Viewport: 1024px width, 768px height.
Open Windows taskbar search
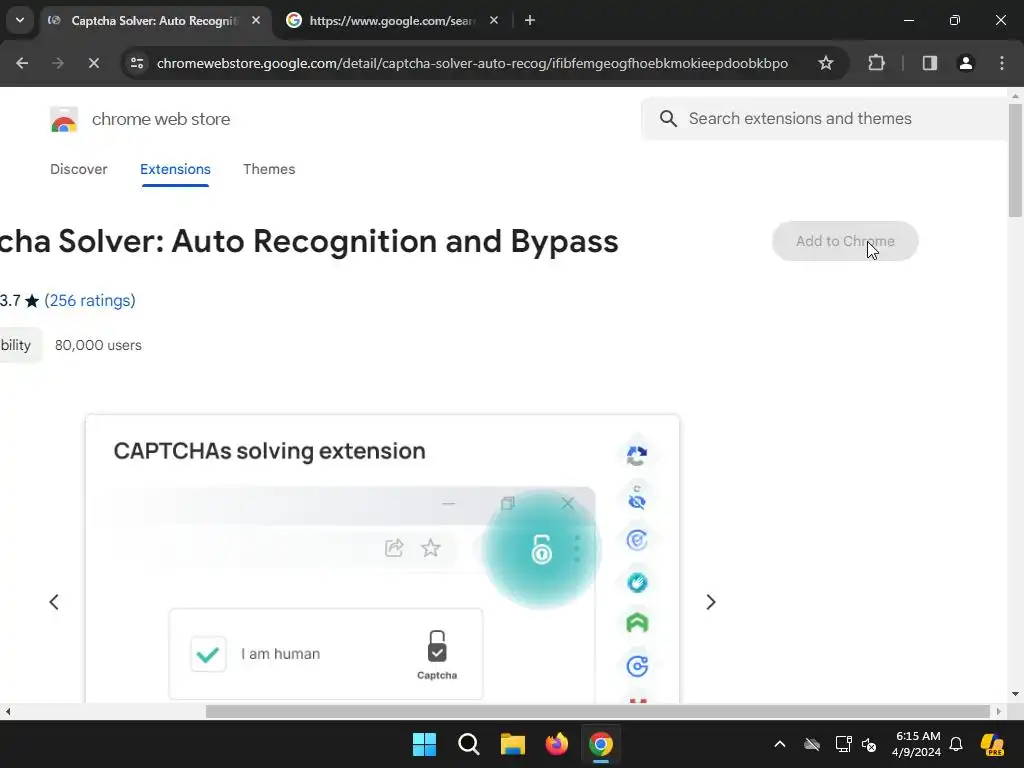468,744
